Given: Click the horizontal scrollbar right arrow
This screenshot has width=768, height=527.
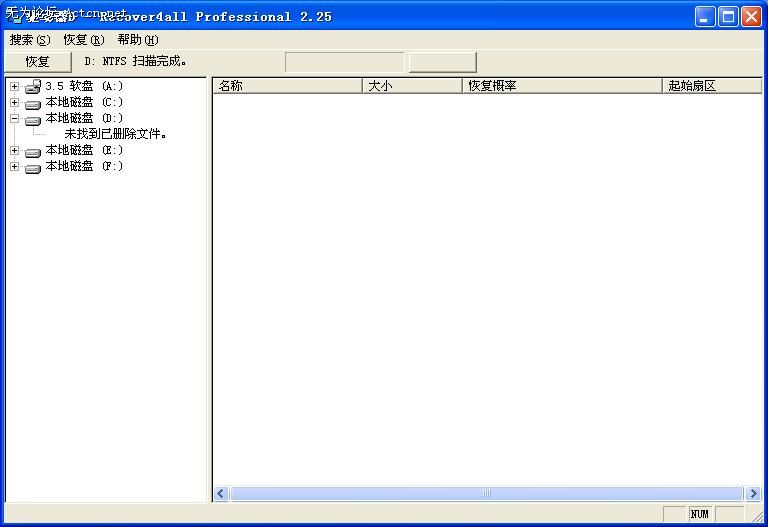Looking at the screenshot, I should point(753,493).
